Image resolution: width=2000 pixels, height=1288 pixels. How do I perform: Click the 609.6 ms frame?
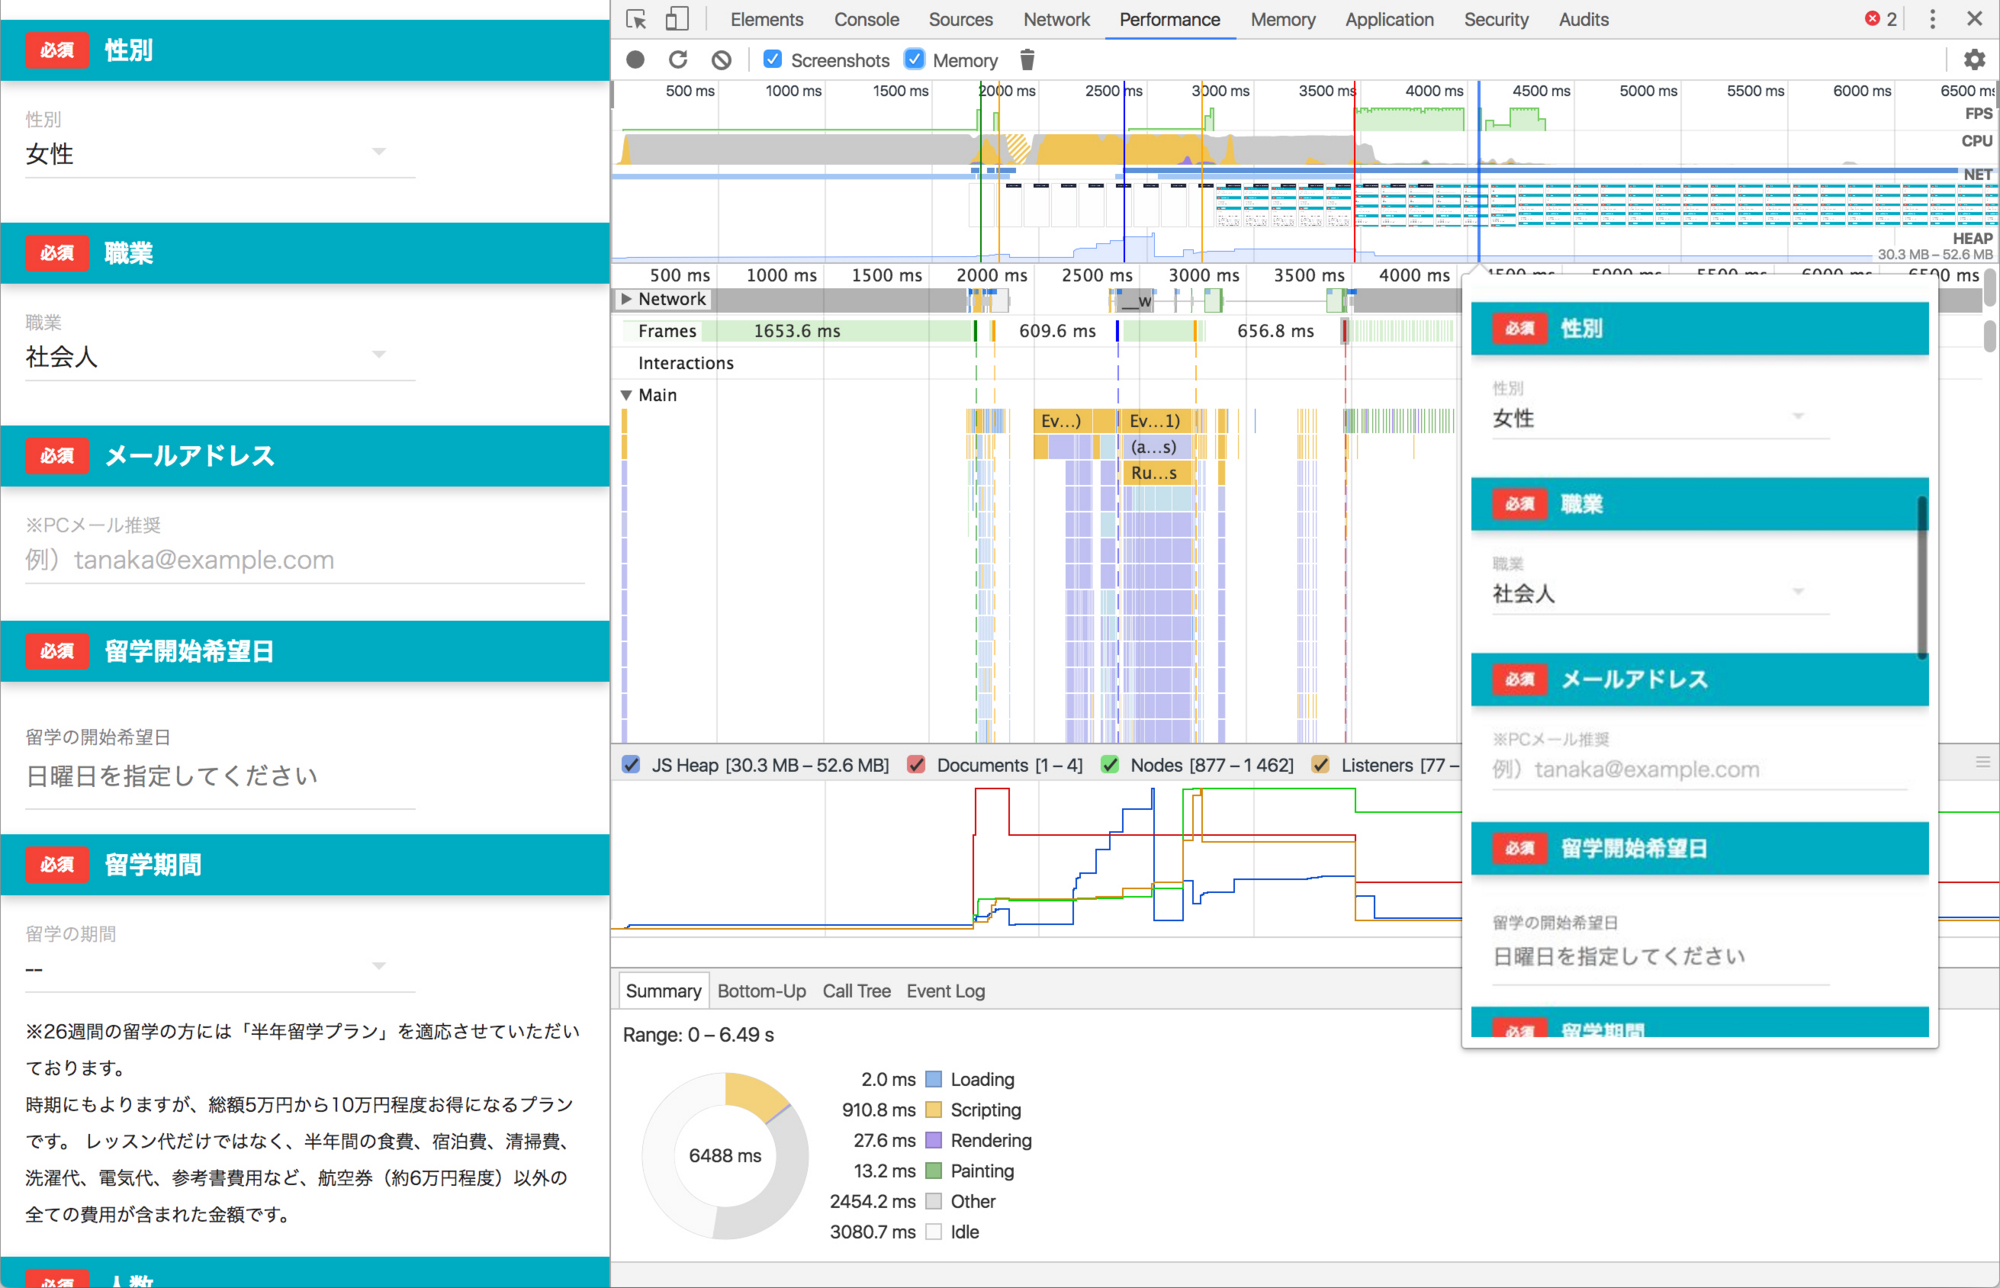coord(1057,331)
